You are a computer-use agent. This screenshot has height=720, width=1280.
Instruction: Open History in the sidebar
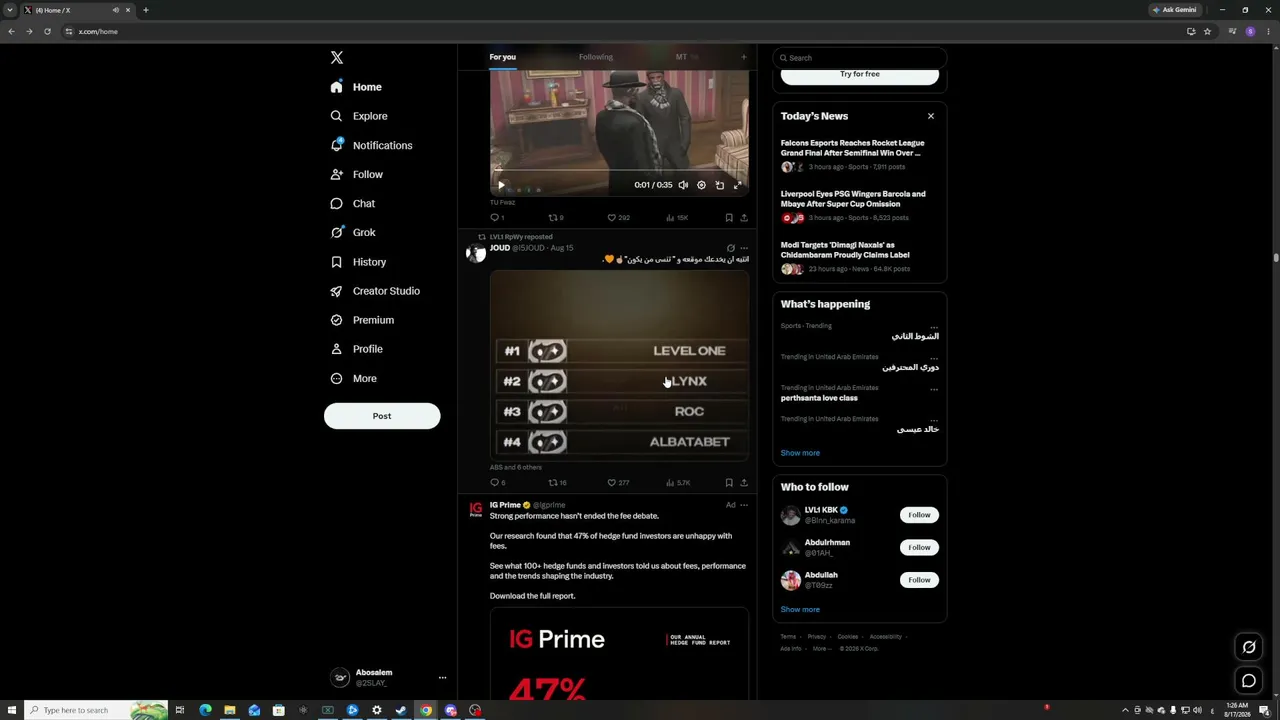358,262
